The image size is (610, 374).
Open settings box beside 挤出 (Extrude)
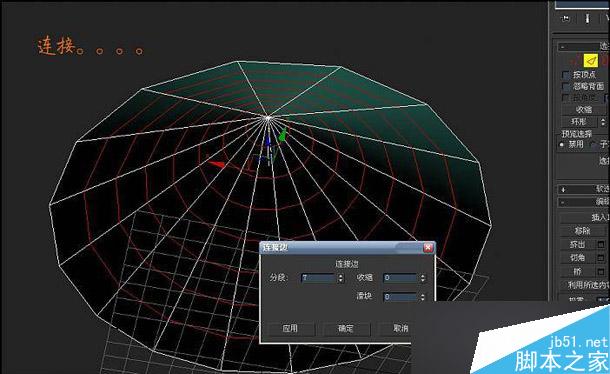point(601,244)
